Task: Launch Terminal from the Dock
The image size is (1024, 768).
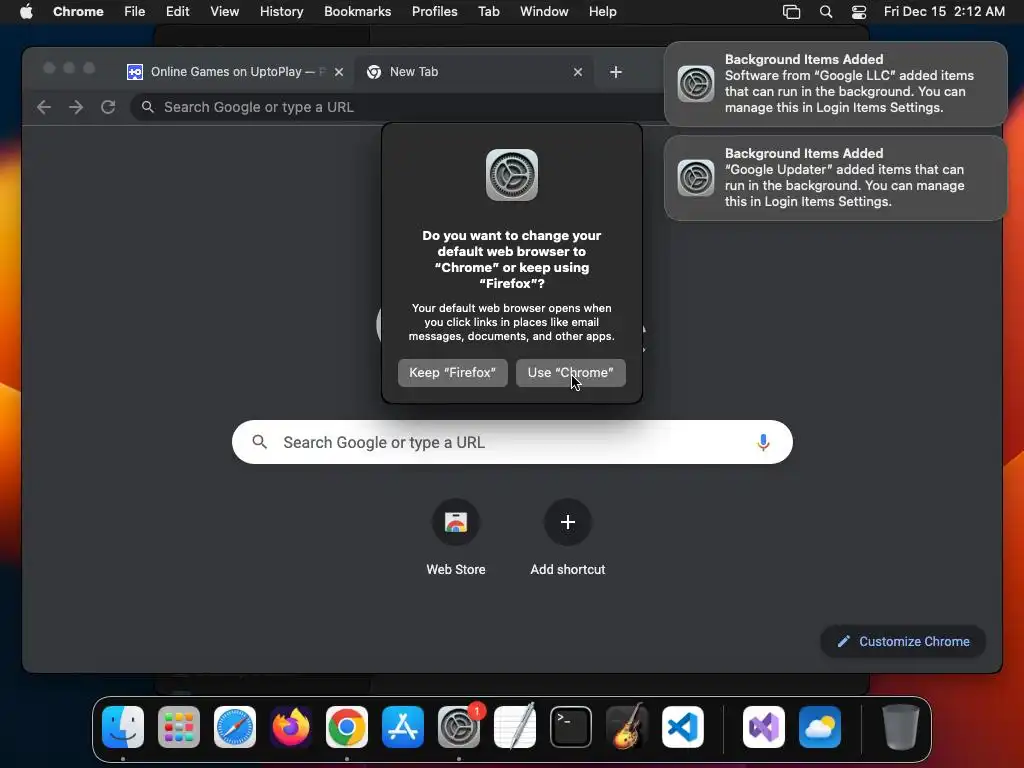Action: pyautogui.click(x=571, y=727)
